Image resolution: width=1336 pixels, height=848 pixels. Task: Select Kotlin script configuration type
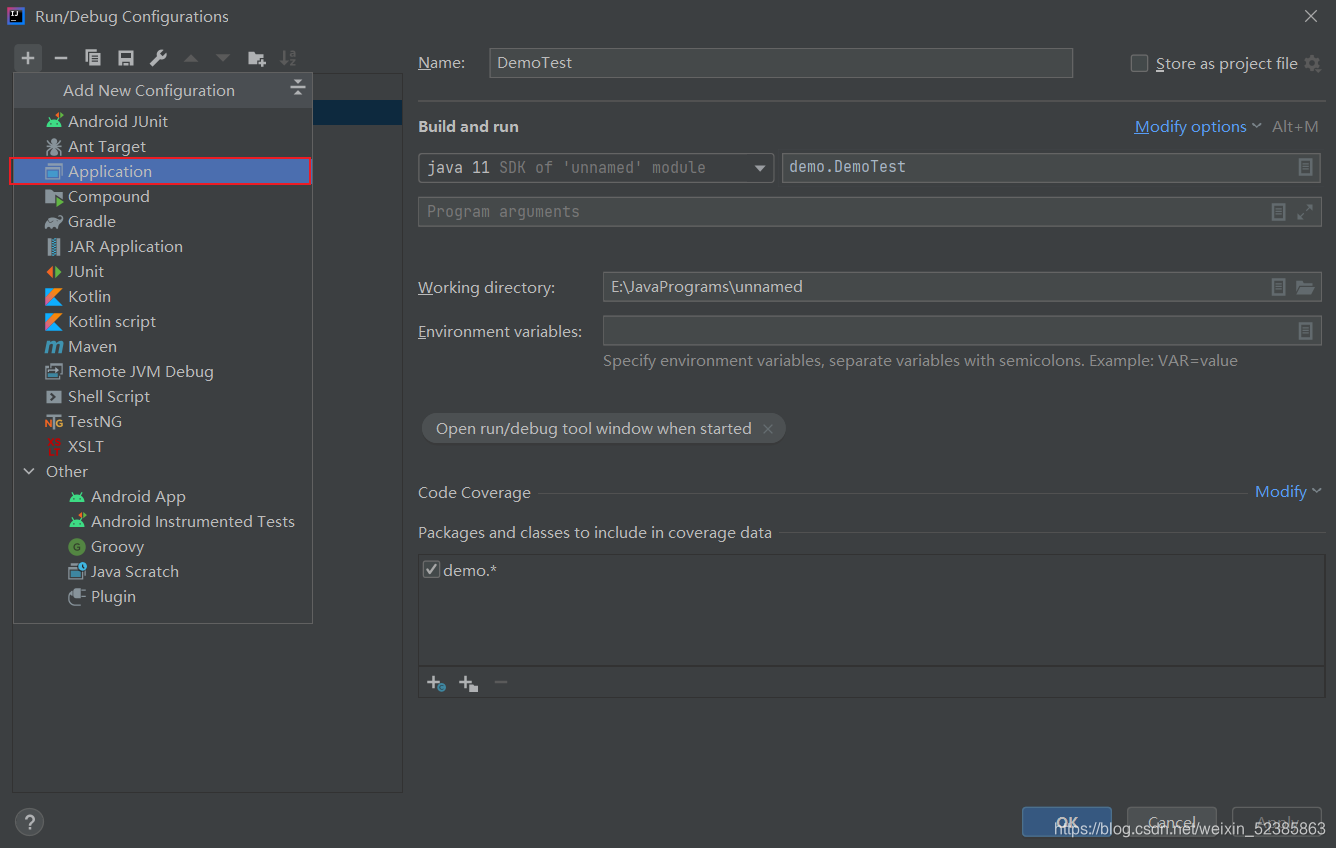[163, 321]
